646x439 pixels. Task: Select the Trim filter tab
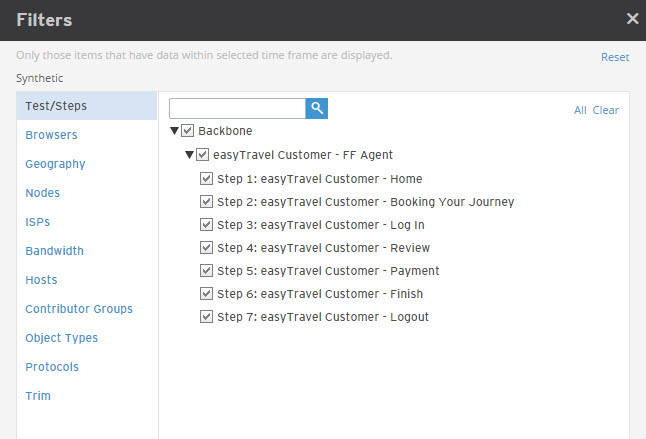click(38, 396)
